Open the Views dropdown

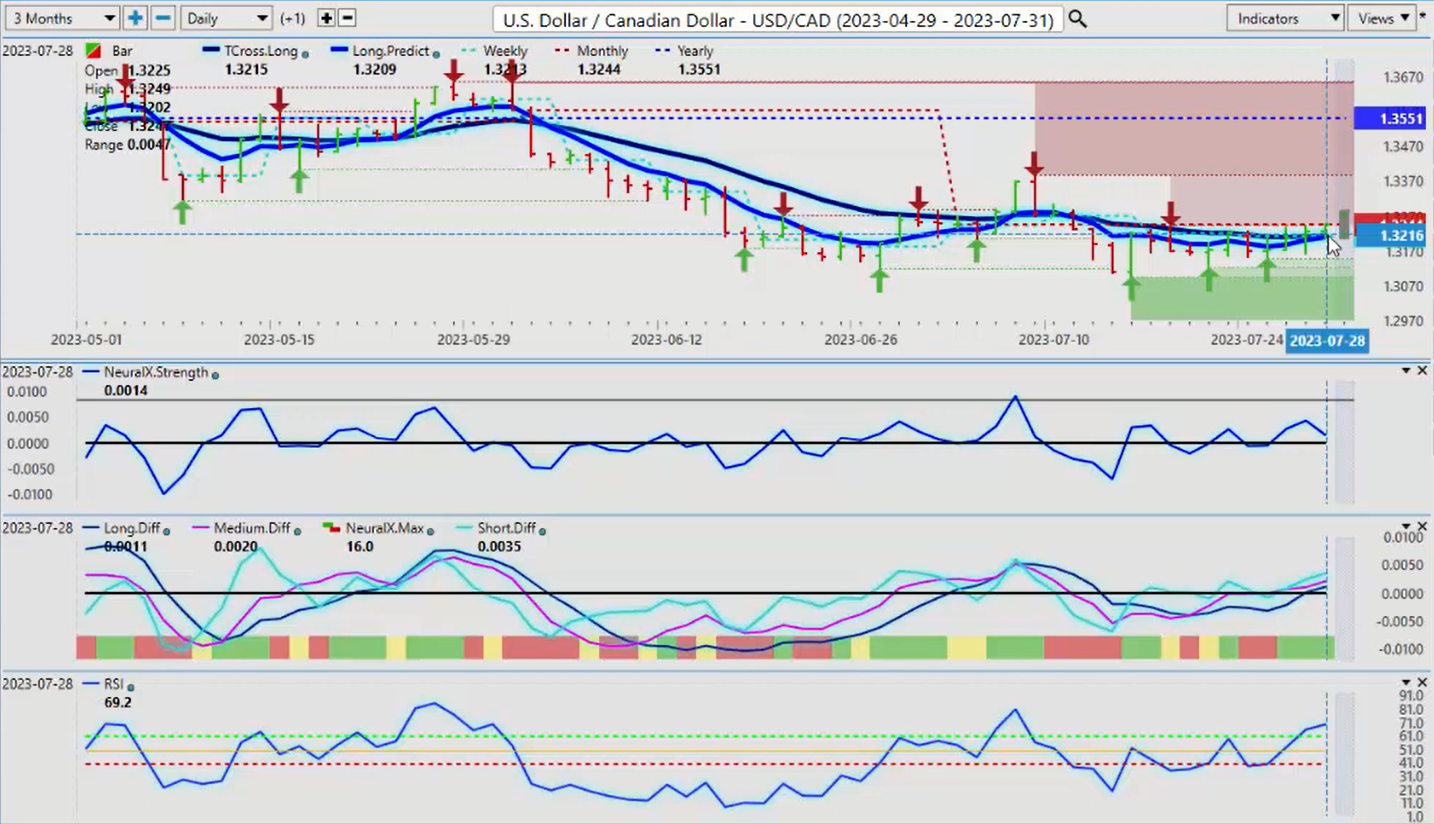click(1381, 18)
